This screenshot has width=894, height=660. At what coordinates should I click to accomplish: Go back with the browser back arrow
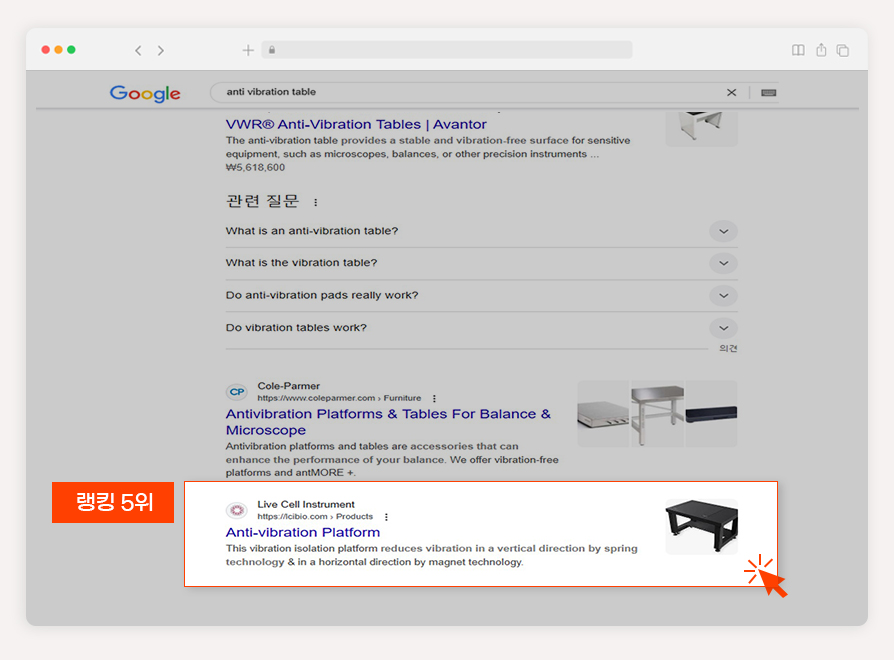tap(138, 51)
